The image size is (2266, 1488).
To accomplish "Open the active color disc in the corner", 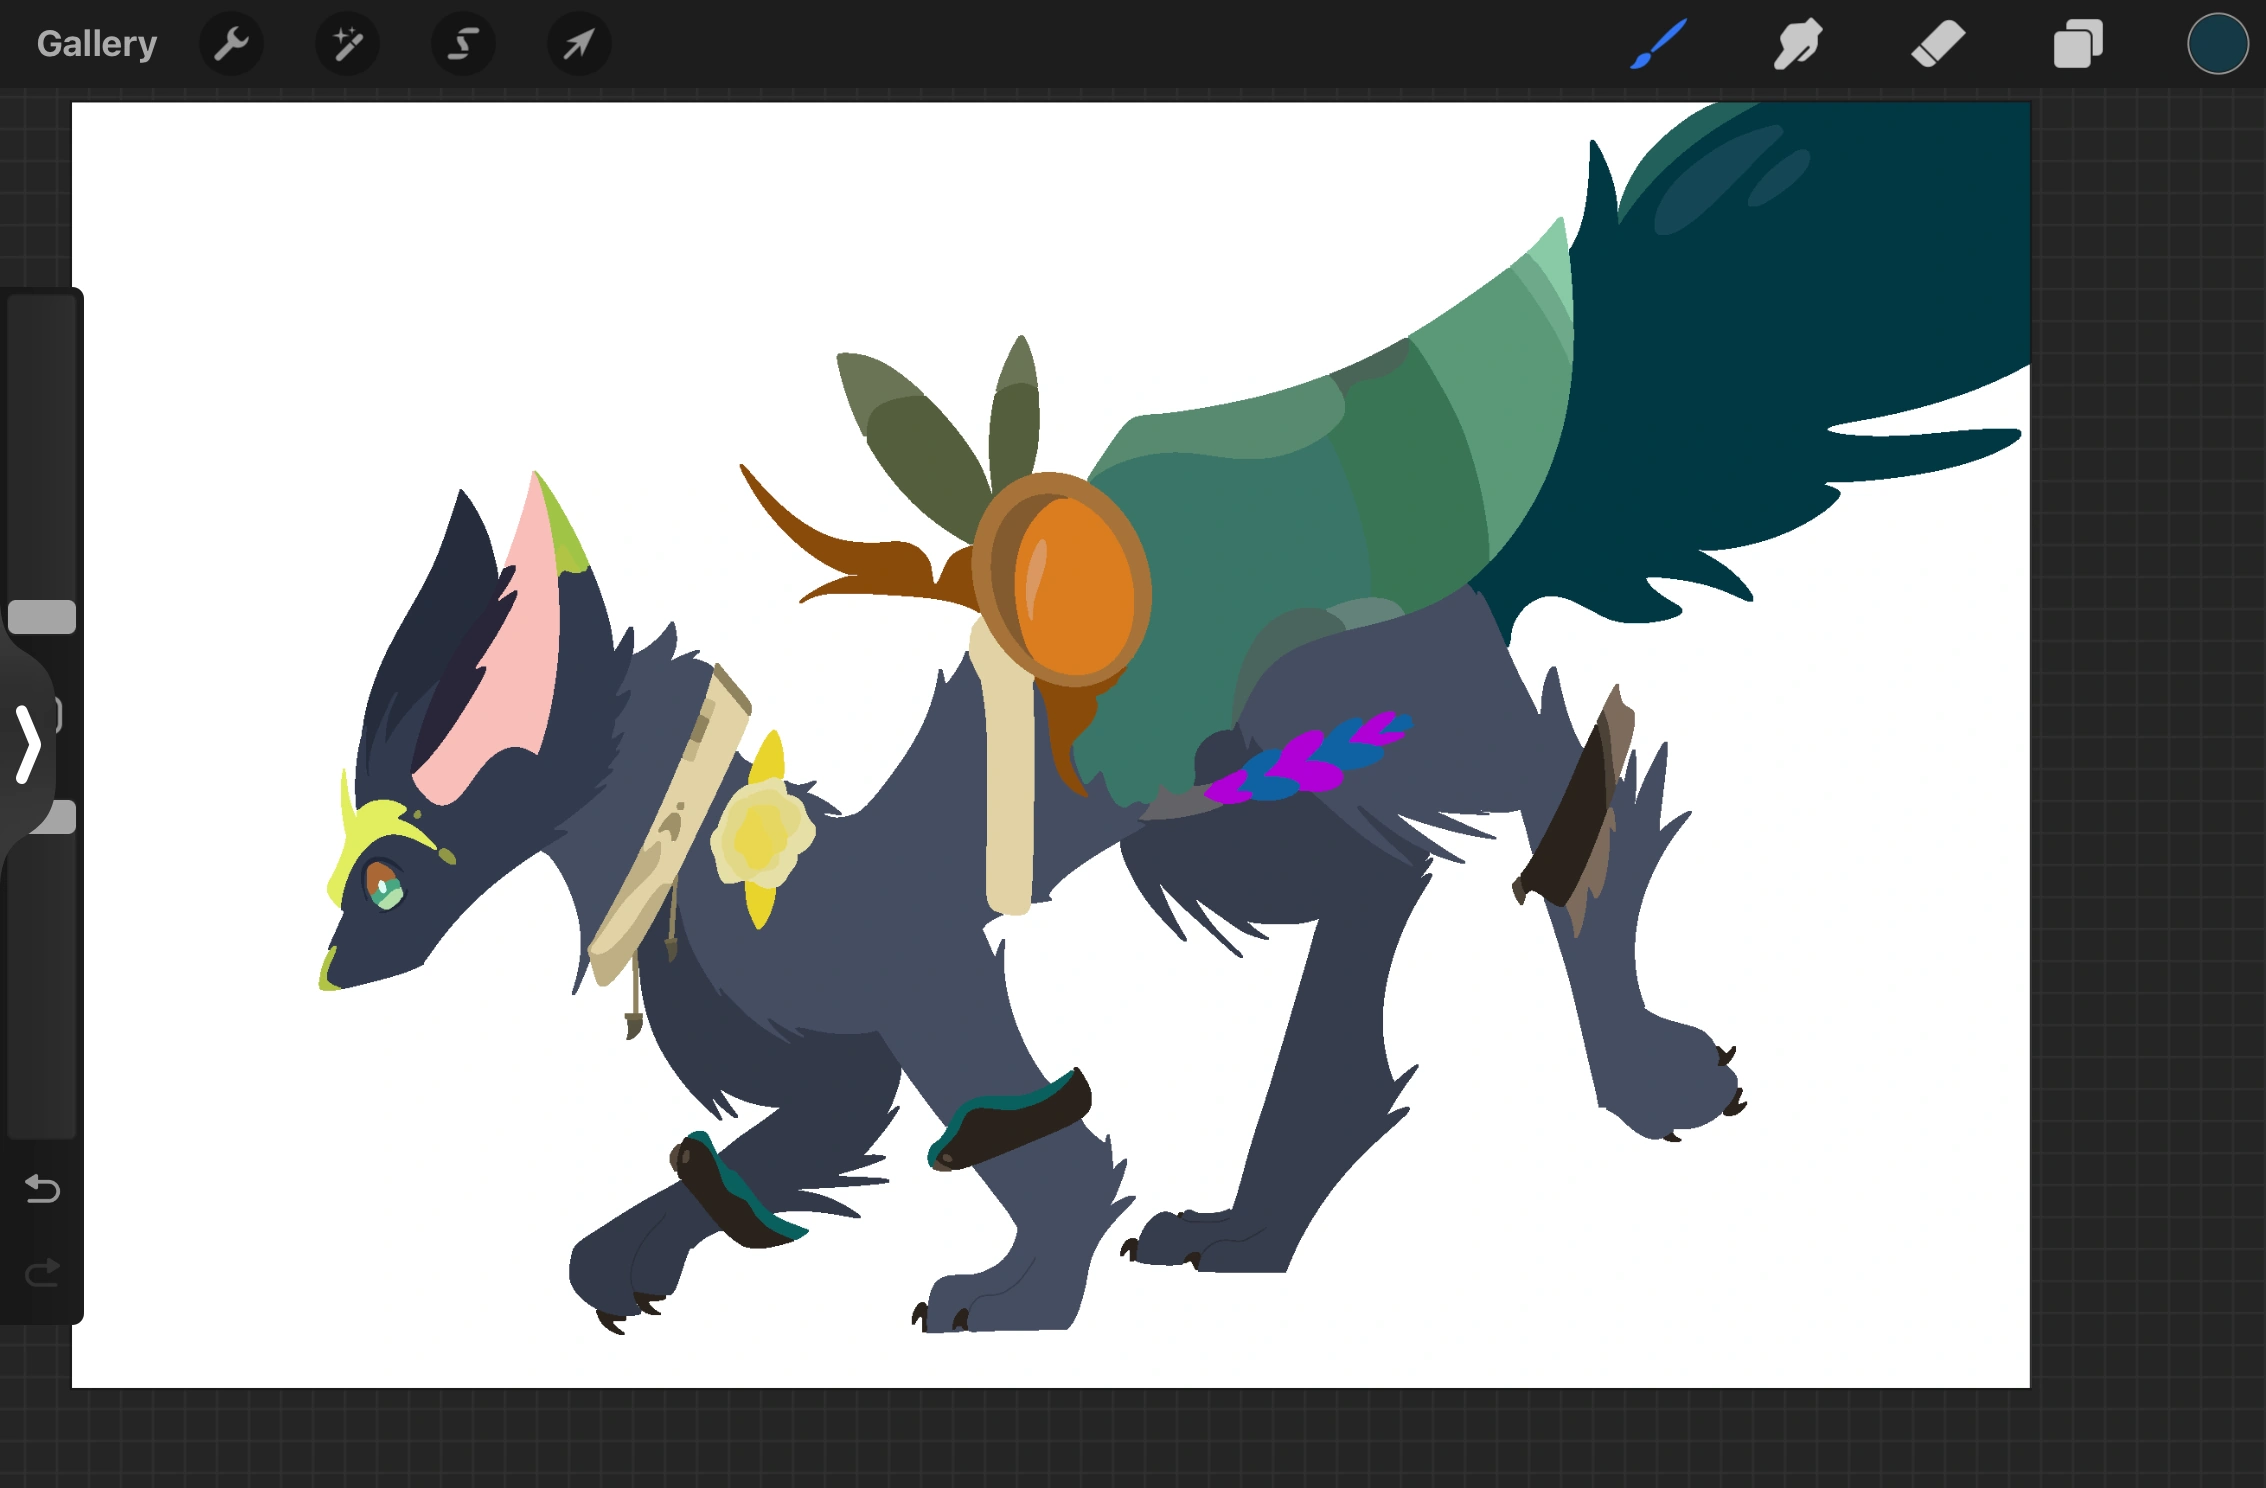I will (x=2216, y=43).
